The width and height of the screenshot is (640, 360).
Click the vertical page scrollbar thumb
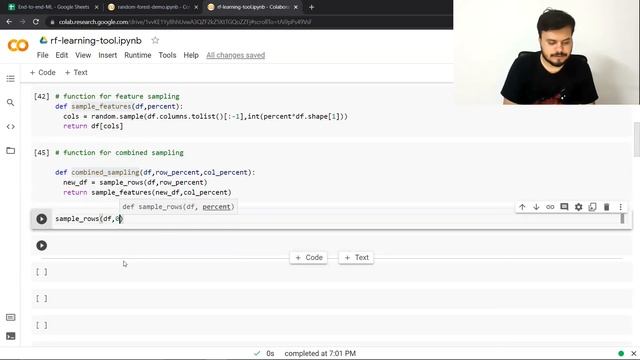pyautogui.click(x=637, y=140)
